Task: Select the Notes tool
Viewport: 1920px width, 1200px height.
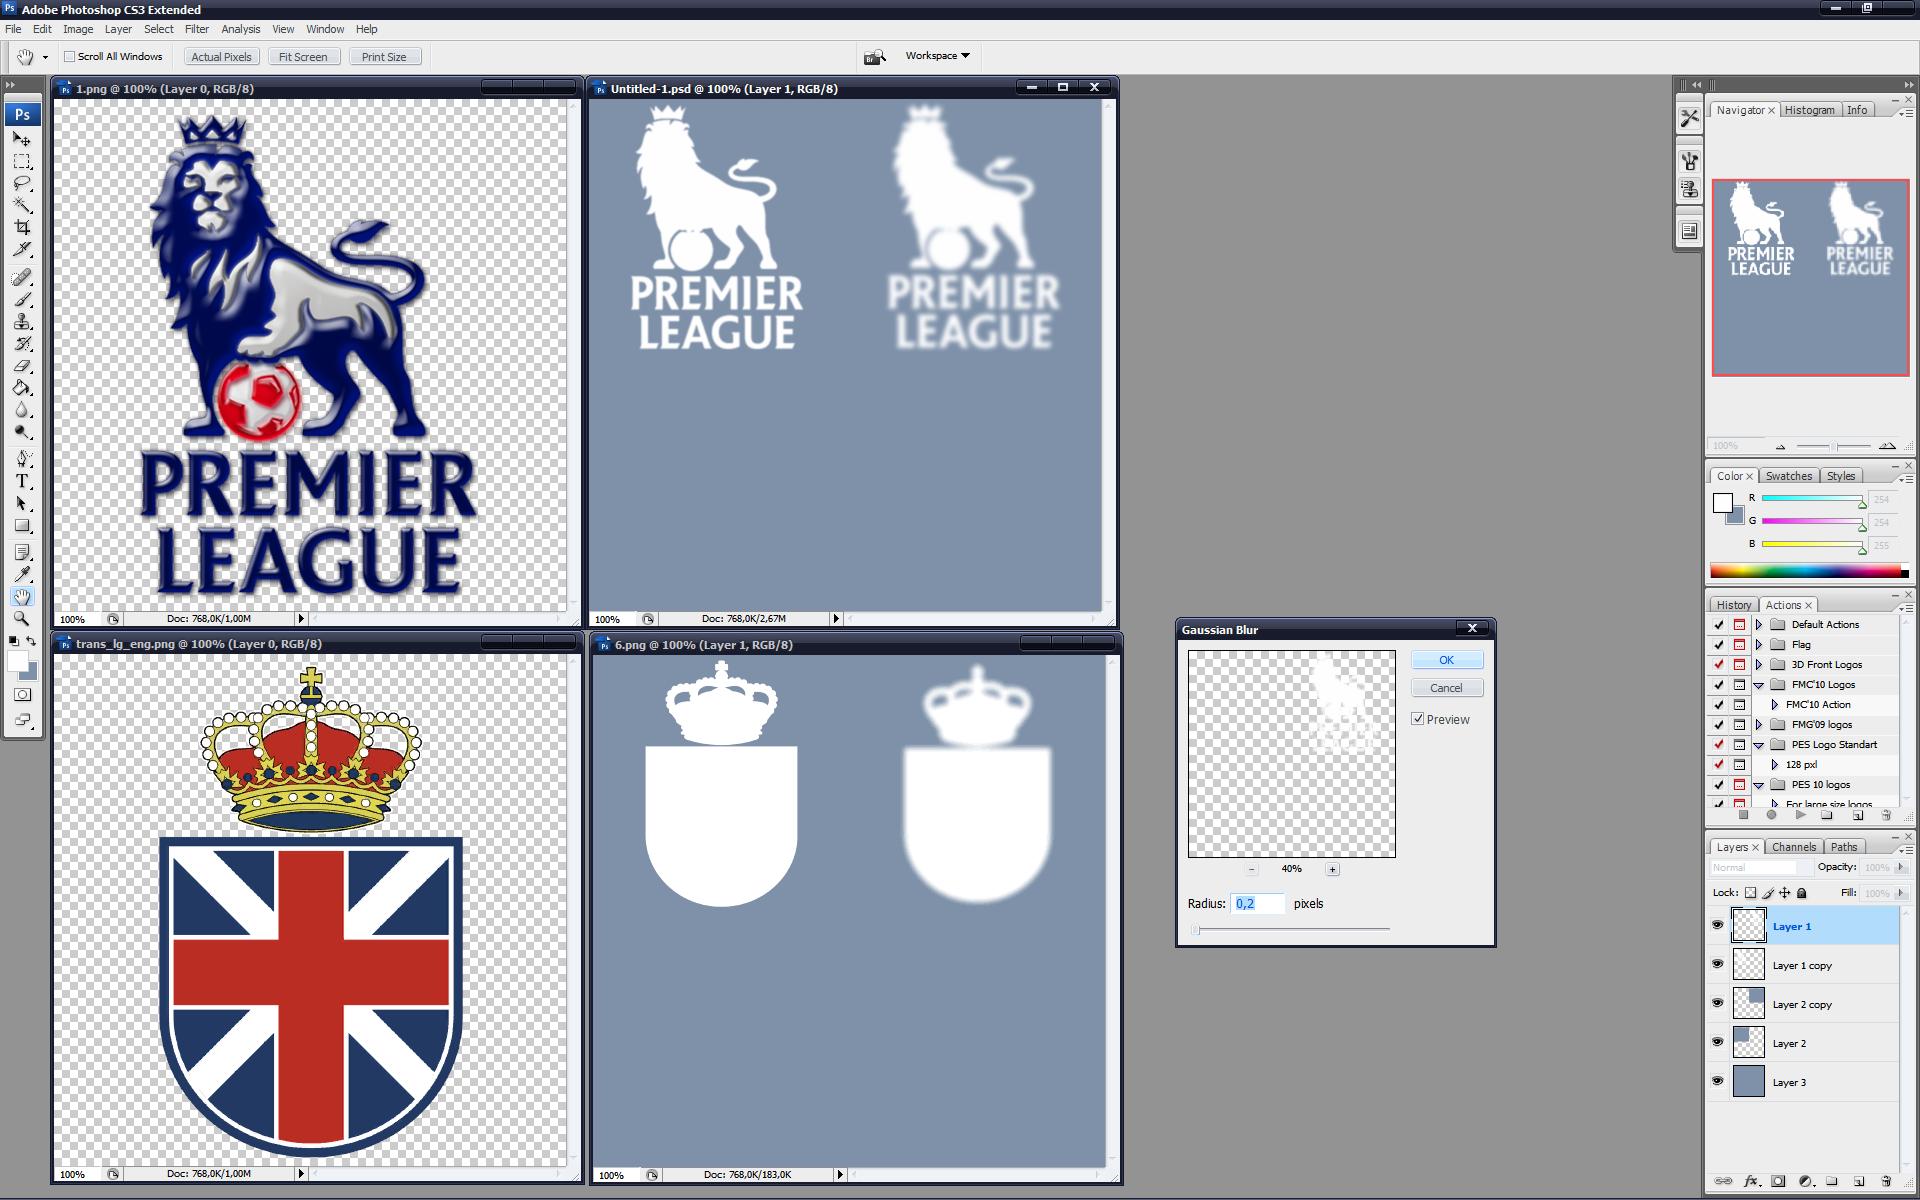Action: 22,552
